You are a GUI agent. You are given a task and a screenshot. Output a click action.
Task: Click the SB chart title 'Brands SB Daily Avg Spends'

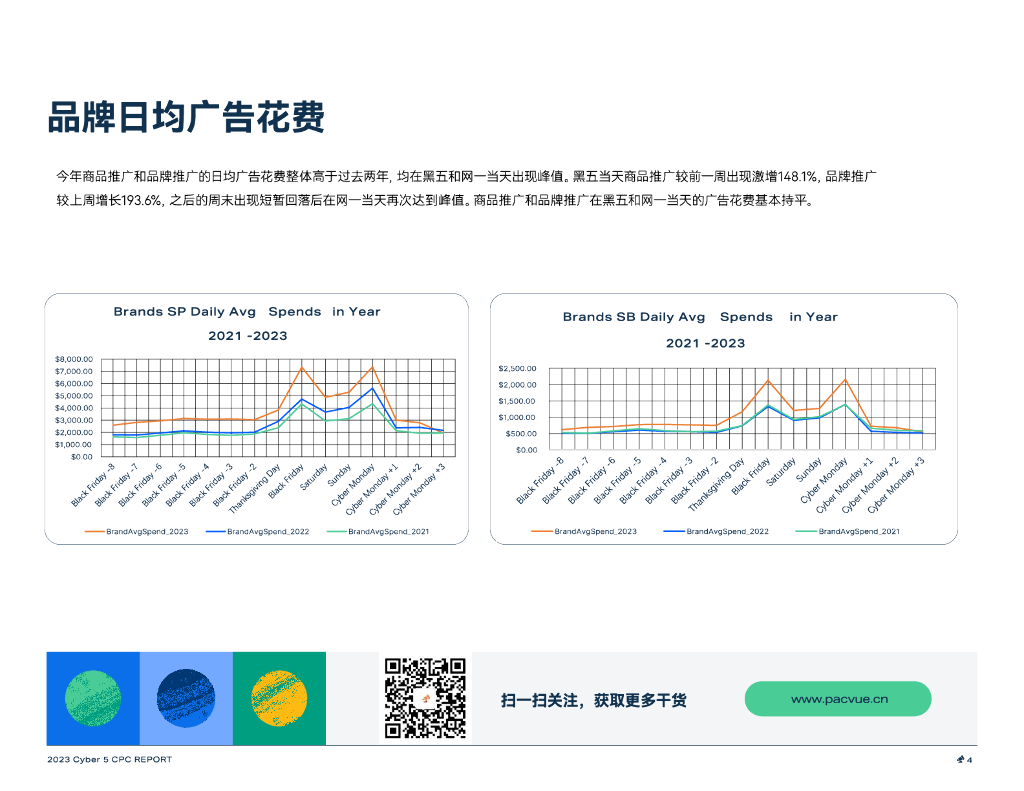pos(700,317)
